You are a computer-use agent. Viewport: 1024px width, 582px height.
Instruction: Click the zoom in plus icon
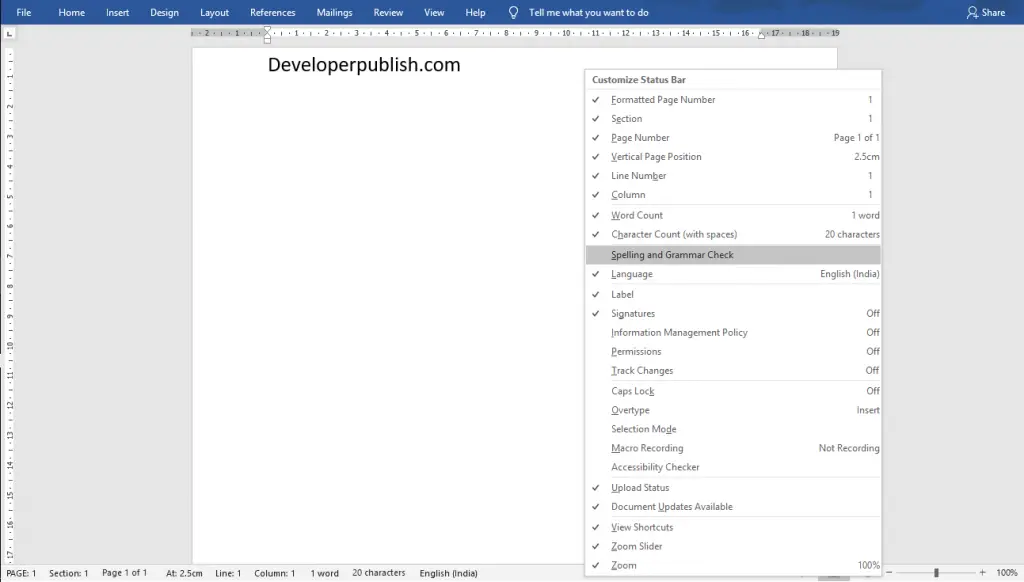click(982, 573)
